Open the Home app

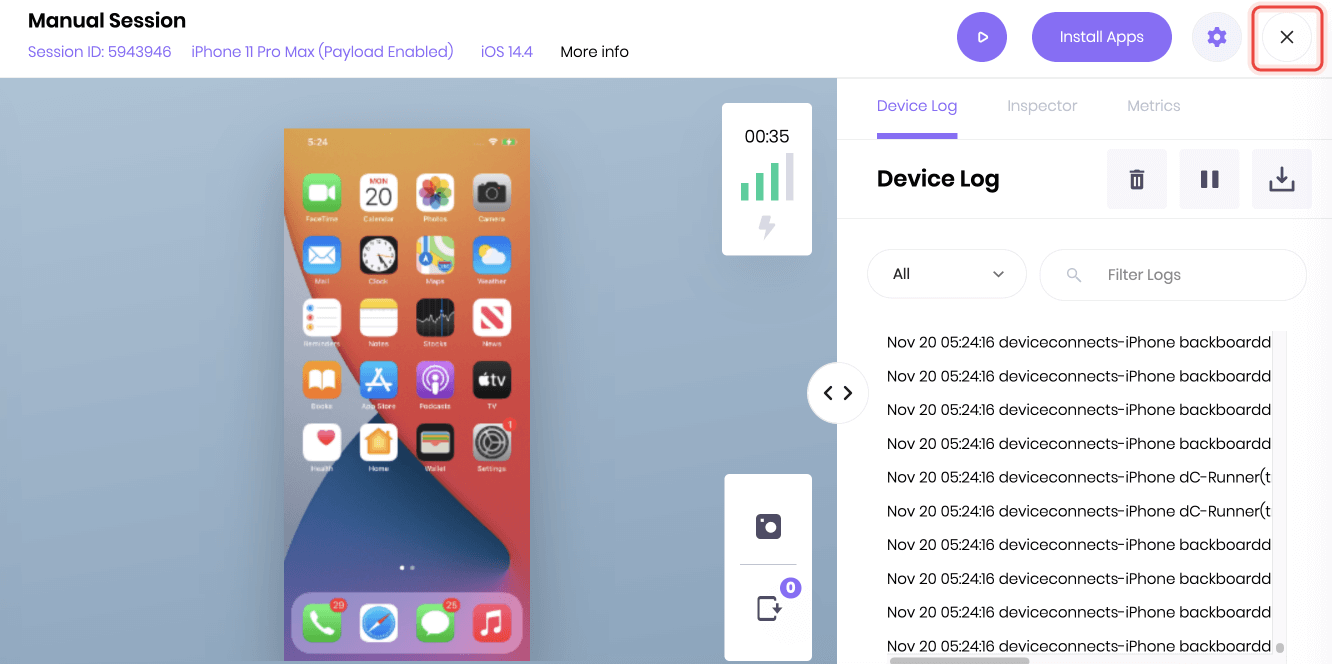click(x=378, y=442)
